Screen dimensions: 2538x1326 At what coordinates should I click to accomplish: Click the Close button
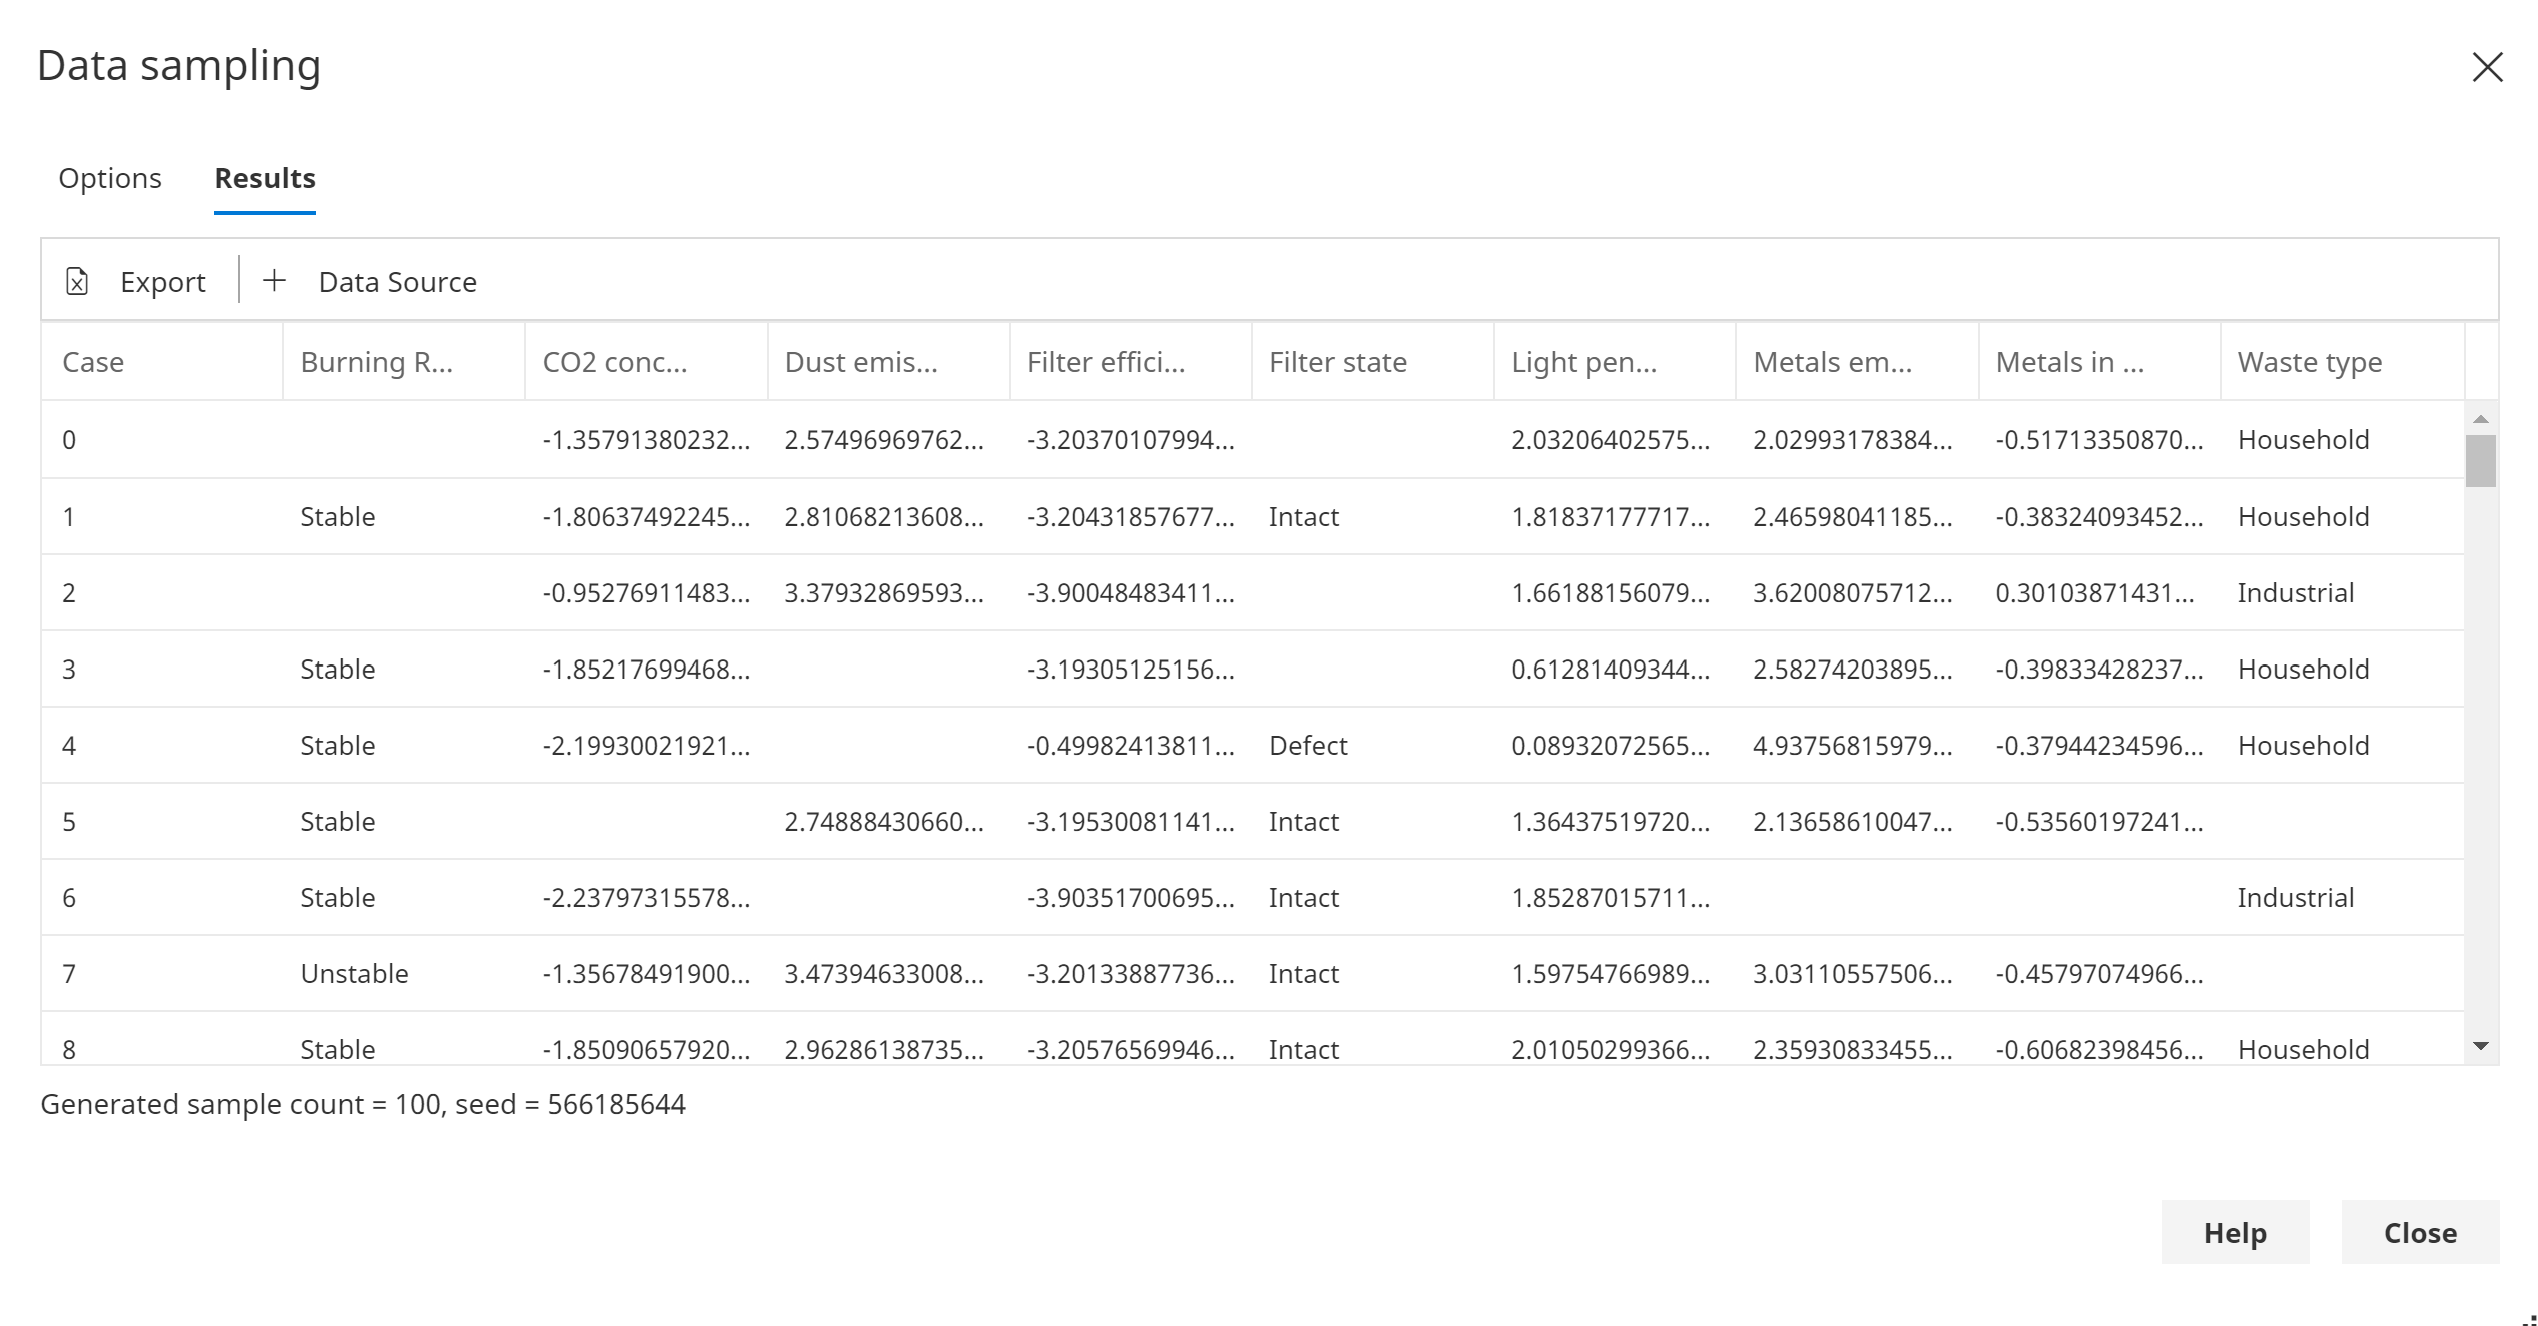pyautogui.click(x=2420, y=1232)
